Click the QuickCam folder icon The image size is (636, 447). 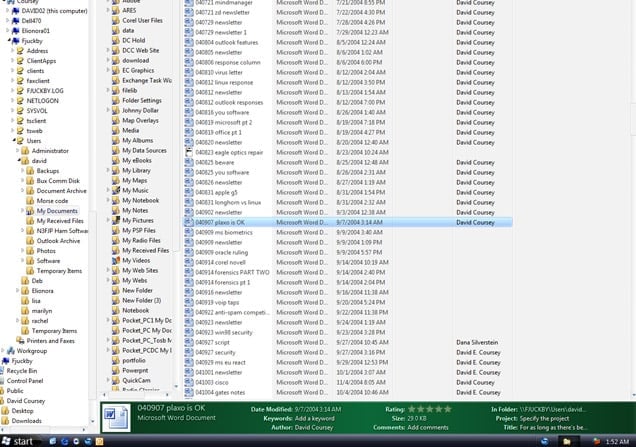coord(116,380)
